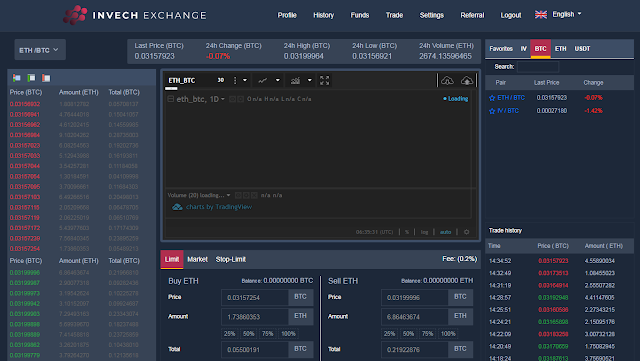
Task: Switch to Stop-Limit order tab
Action: pos(231,259)
